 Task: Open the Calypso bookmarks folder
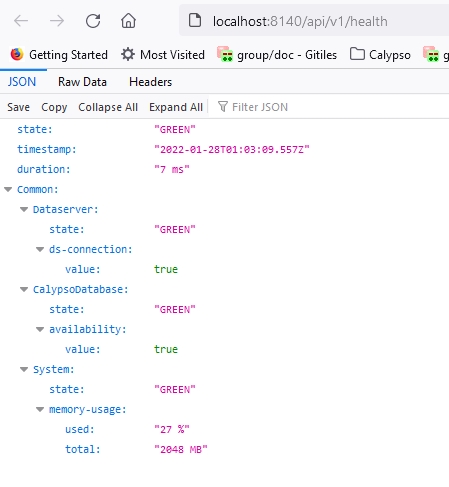point(380,55)
